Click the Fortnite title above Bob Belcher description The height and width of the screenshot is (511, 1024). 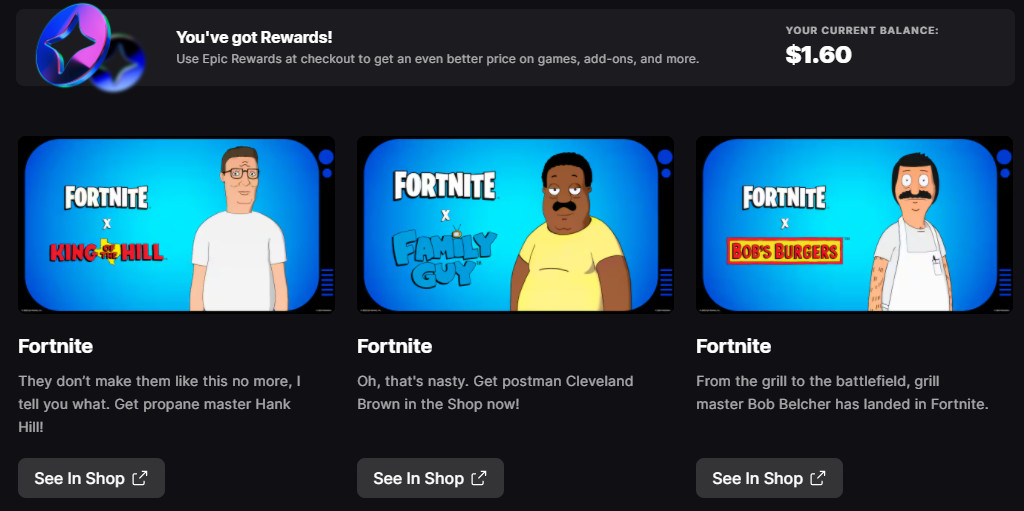733,346
